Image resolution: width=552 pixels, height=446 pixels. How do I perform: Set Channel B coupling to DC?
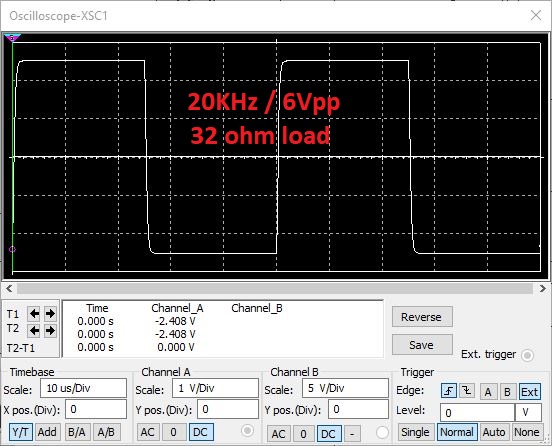pos(329,434)
